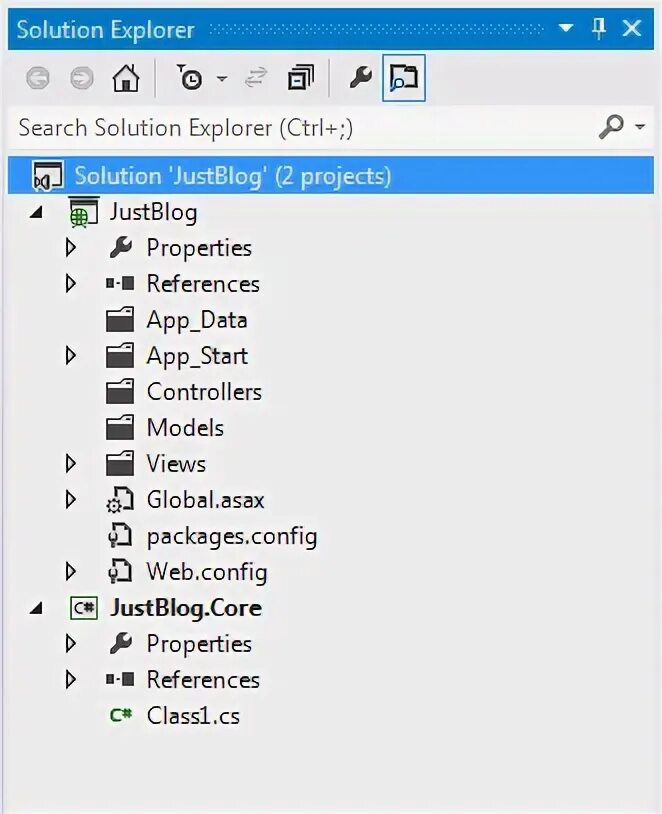The image size is (662, 814).
Task: Open Properties via the wrench icon
Action: point(360,79)
